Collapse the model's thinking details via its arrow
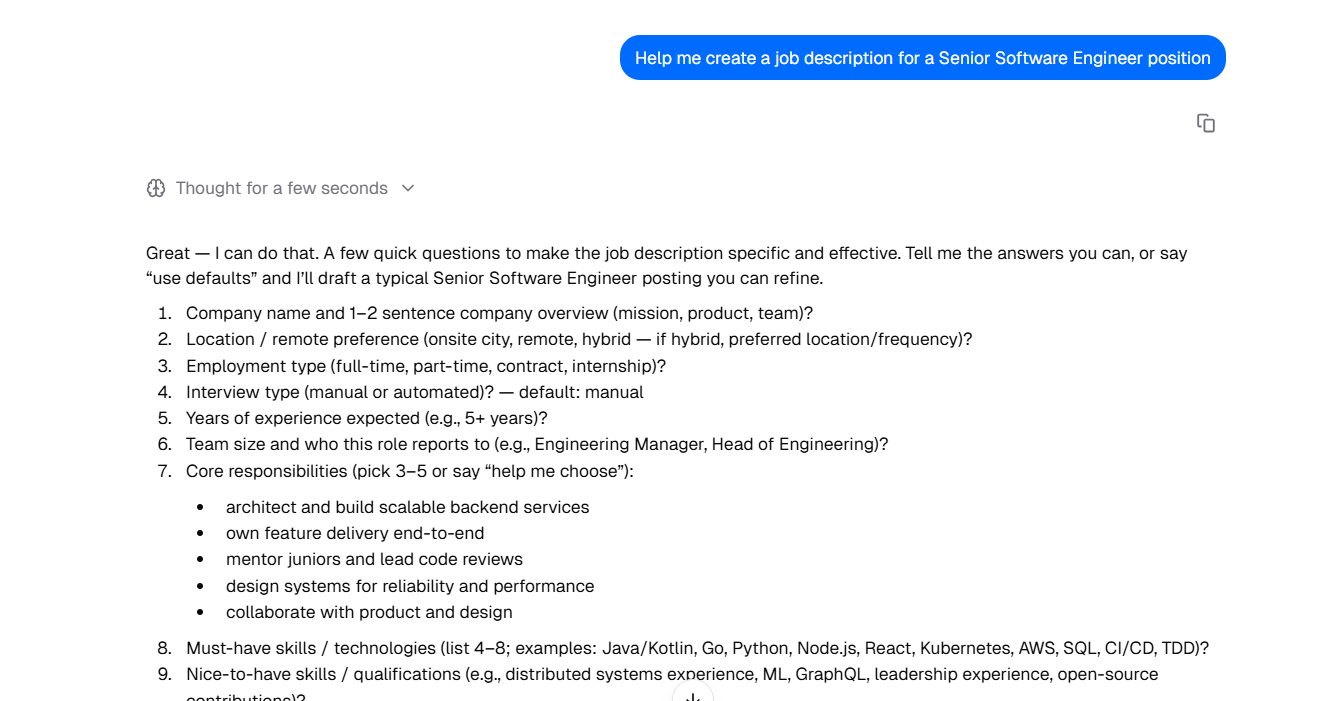The image size is (1342, 701). pos(407,188)
